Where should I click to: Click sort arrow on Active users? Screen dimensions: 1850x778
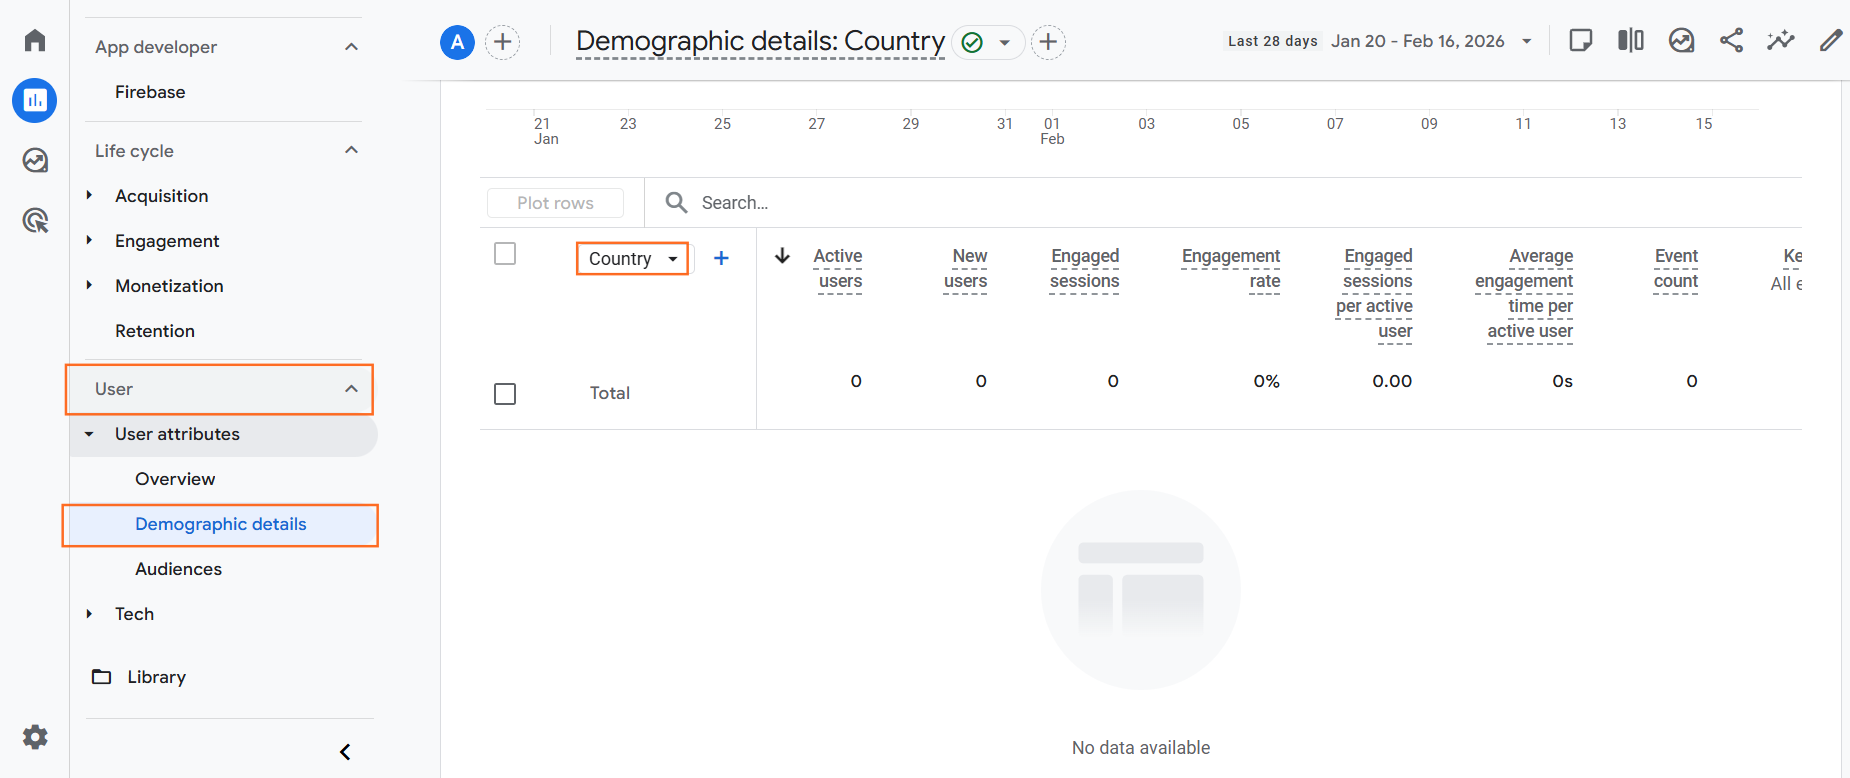point(783,256)
